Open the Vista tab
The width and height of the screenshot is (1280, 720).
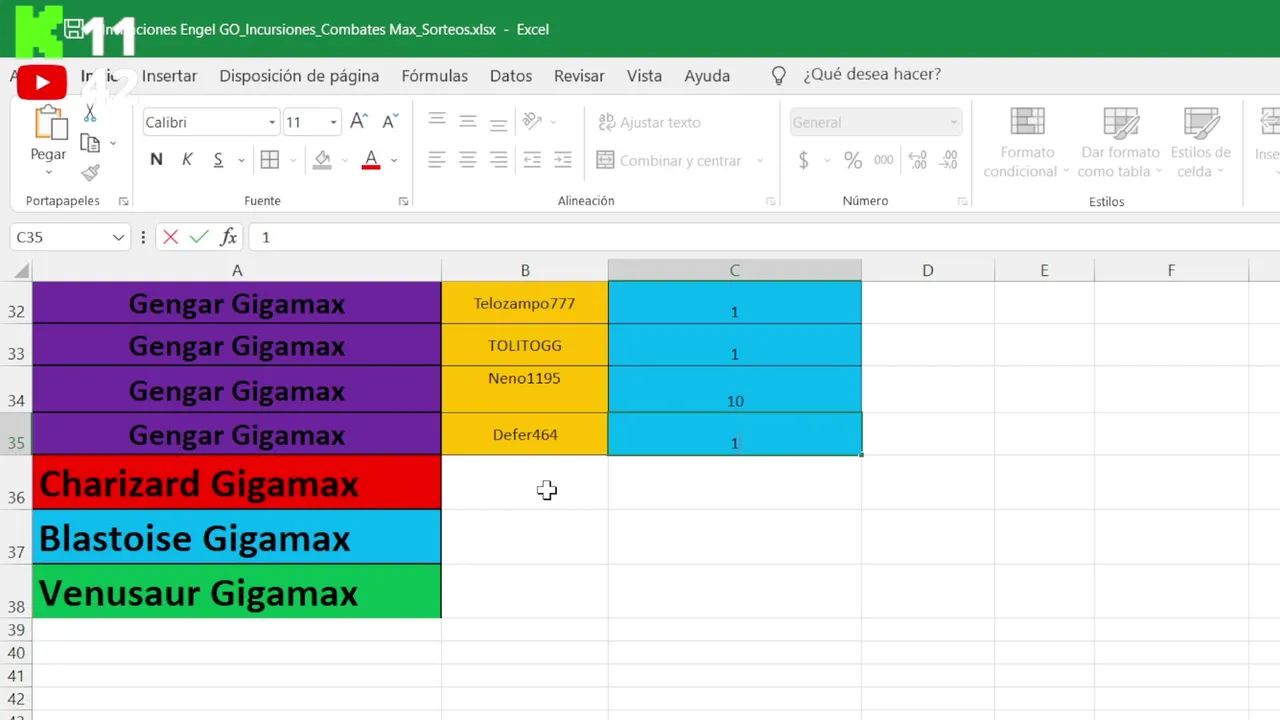click(644, 76)
